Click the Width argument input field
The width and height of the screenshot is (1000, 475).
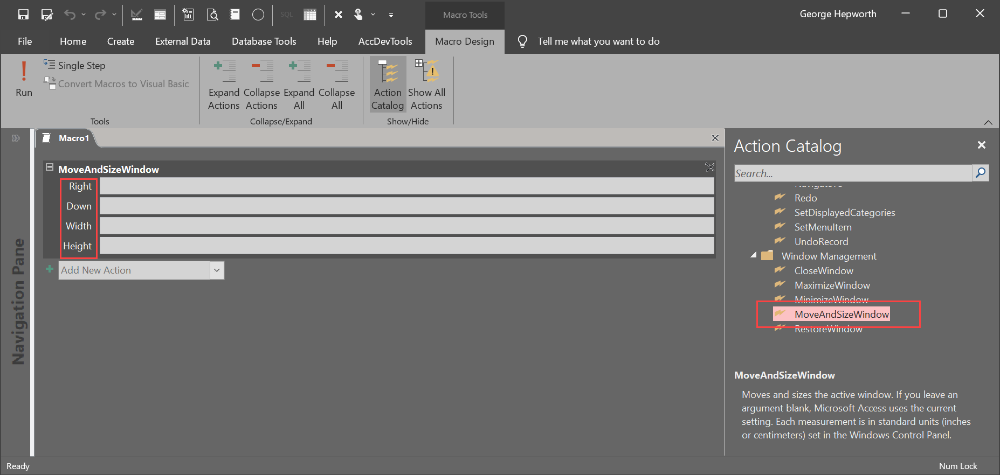click(x=407, y=226)
